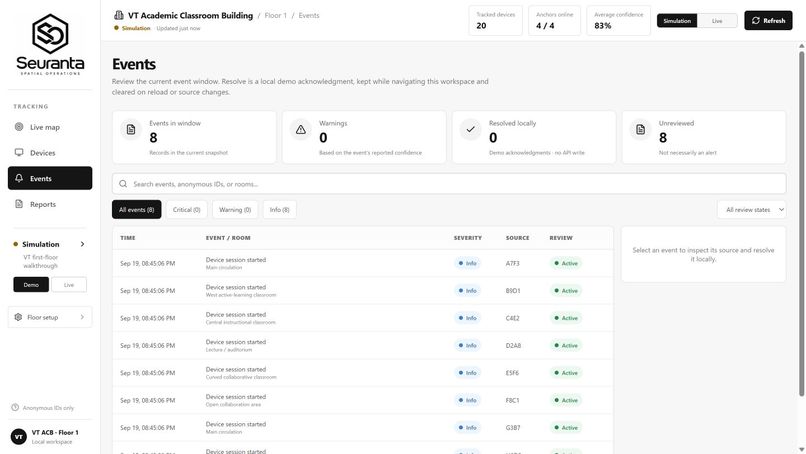The image size is (806, 454).
Task: Click the Warnings triangle icon
Action: (x=301, y=130)
